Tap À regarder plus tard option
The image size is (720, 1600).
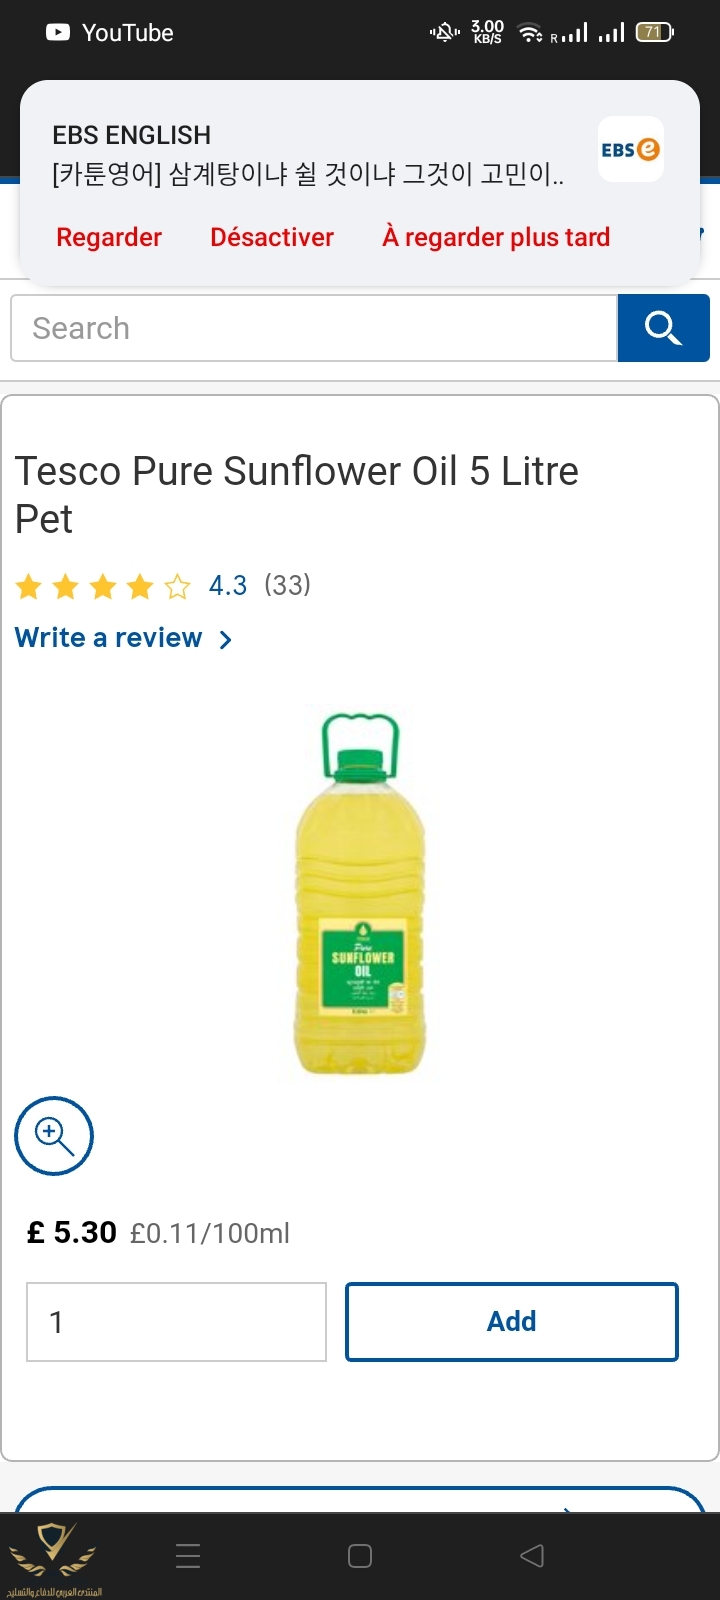[496, 237]
